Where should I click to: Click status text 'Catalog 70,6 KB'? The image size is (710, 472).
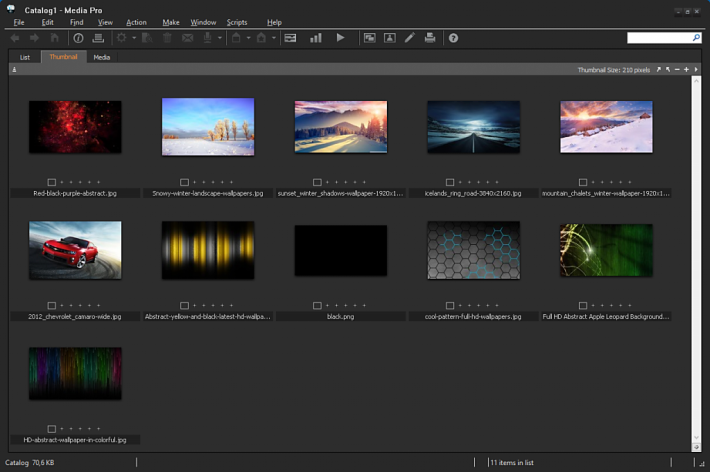[x=29, y=462]
